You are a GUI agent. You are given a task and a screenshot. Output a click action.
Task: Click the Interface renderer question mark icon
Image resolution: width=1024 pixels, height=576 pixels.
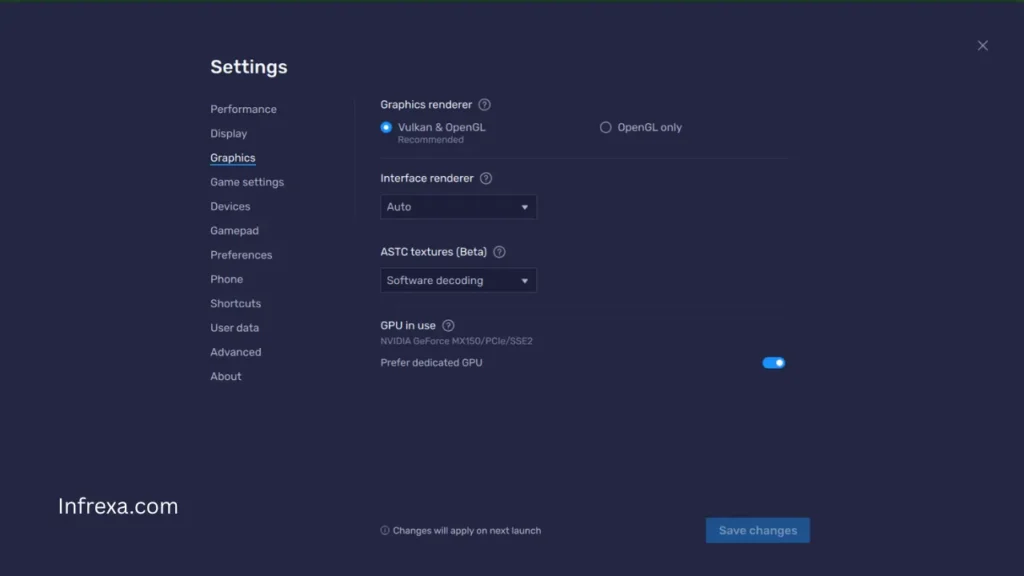pyautogui.click(x=486, y=178)
